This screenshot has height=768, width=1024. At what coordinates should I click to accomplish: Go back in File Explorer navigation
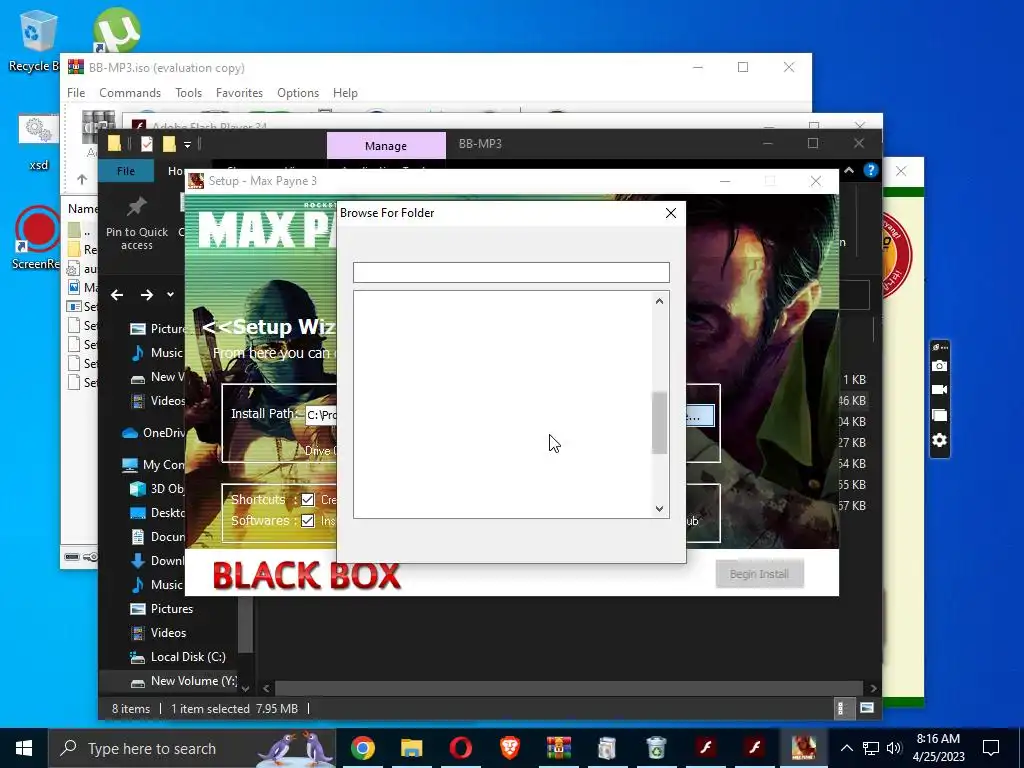pos(117,295)
